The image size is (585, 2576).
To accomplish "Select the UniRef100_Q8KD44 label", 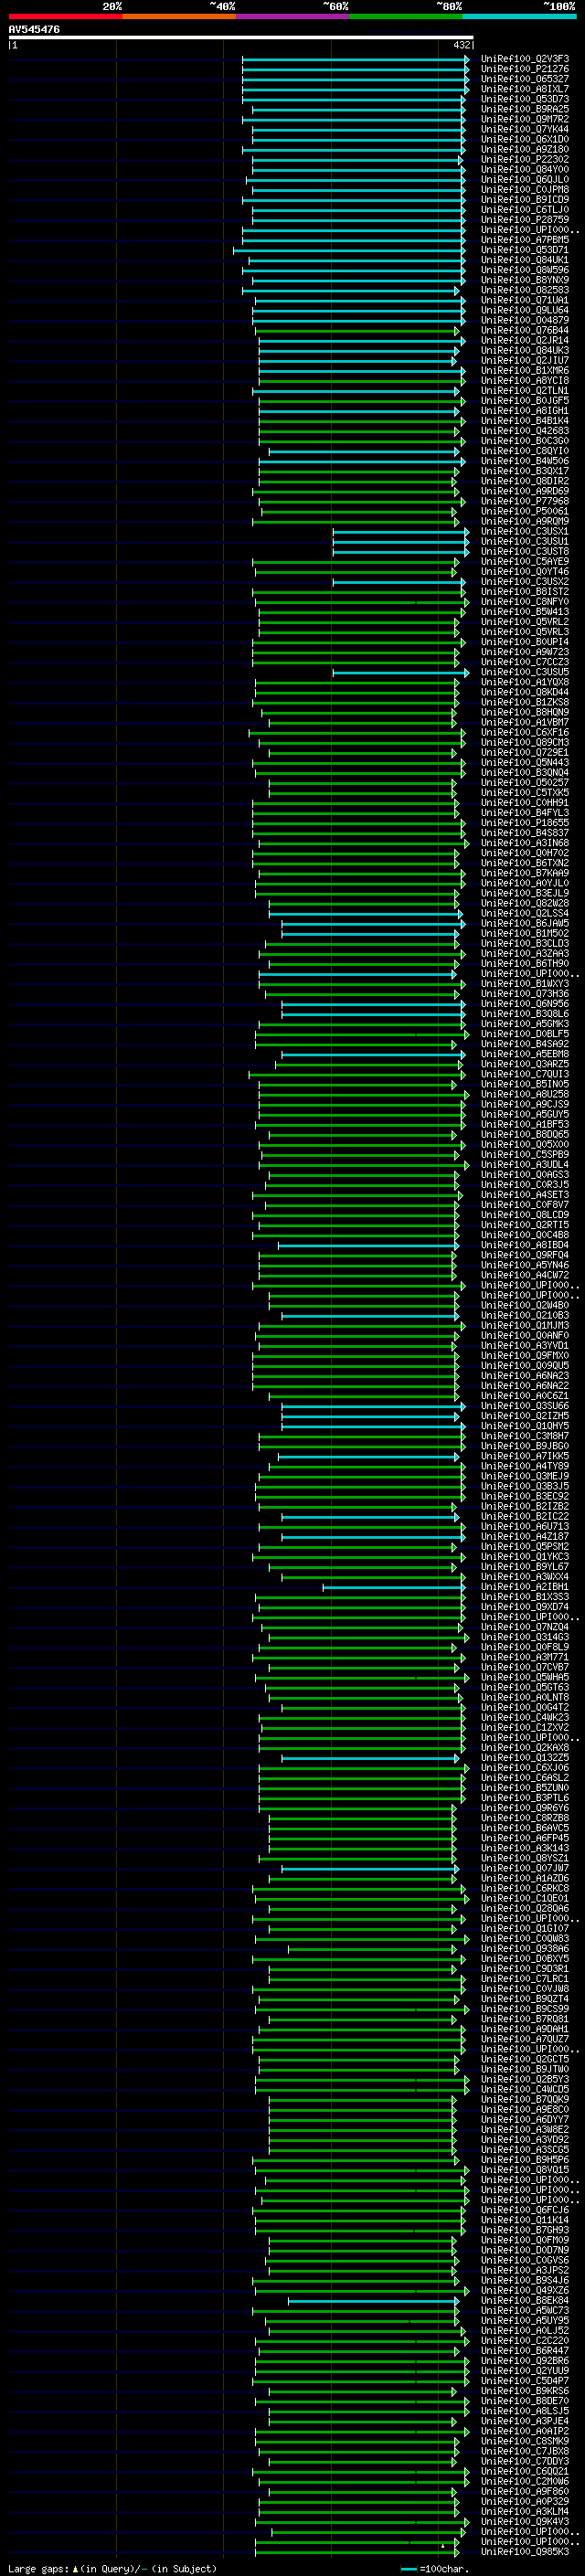I will coord(525,692).
